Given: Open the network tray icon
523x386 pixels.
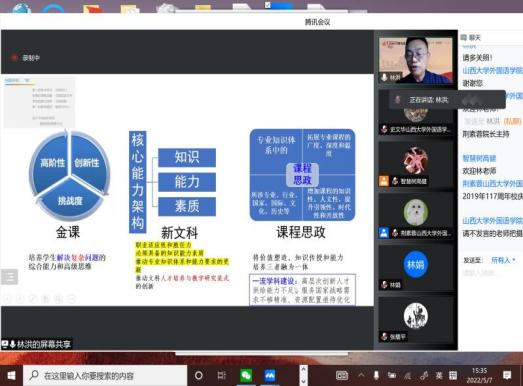Looking at the screenshot, I should point(408,376).
